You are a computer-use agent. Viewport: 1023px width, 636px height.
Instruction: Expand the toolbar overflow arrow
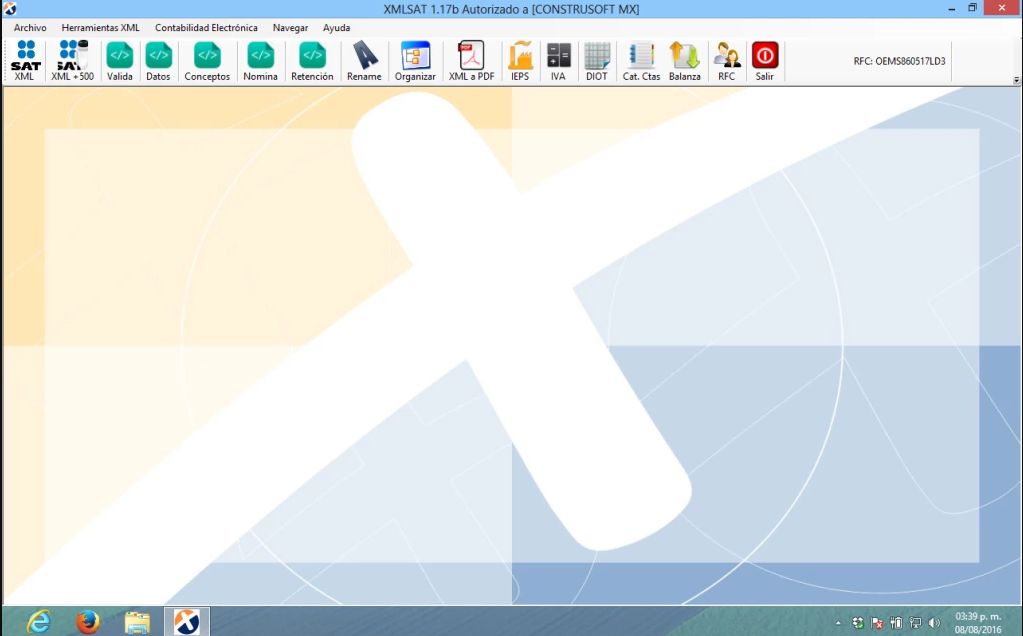(1016, 80)
